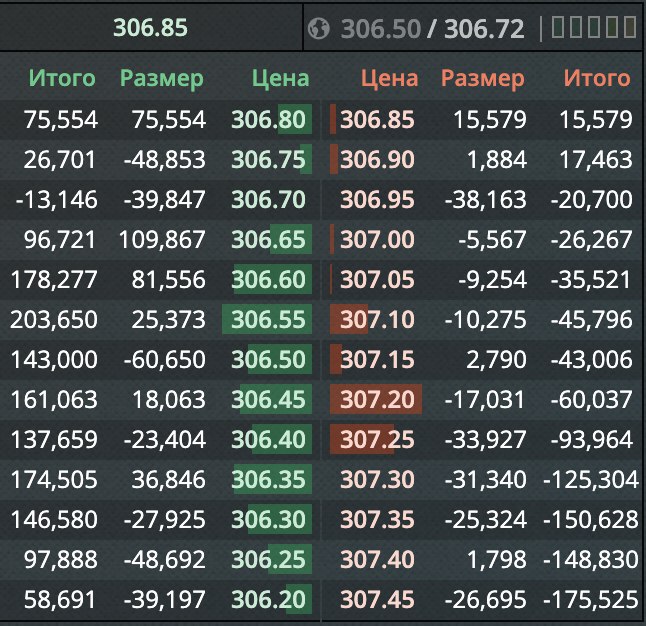Screen dimensions: 646x626
Task: Select bid price 306.40
Action: 268,439
